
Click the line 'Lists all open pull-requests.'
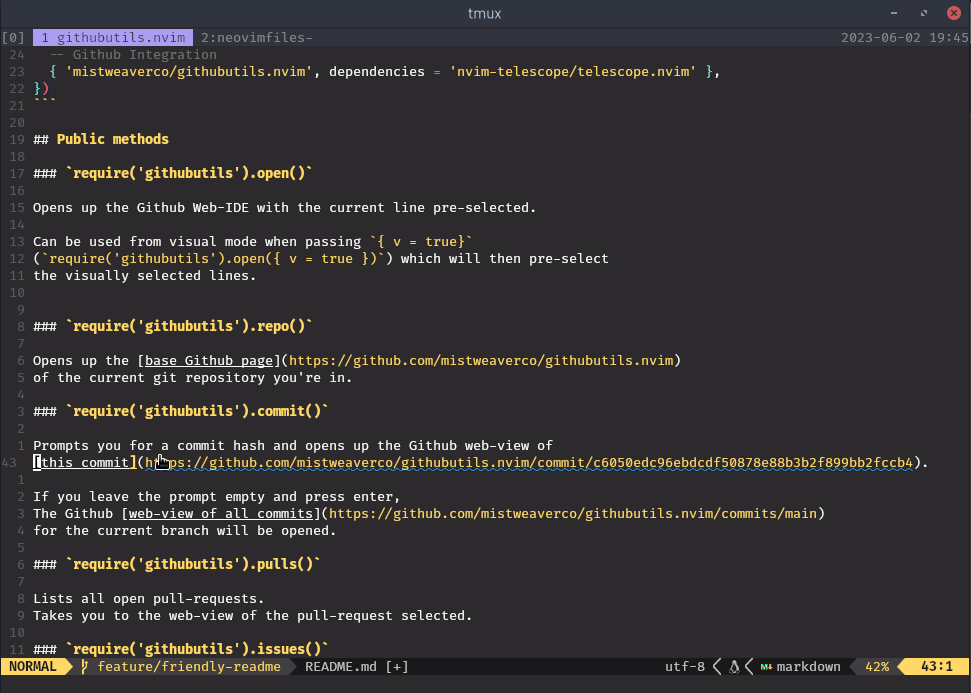149,598
